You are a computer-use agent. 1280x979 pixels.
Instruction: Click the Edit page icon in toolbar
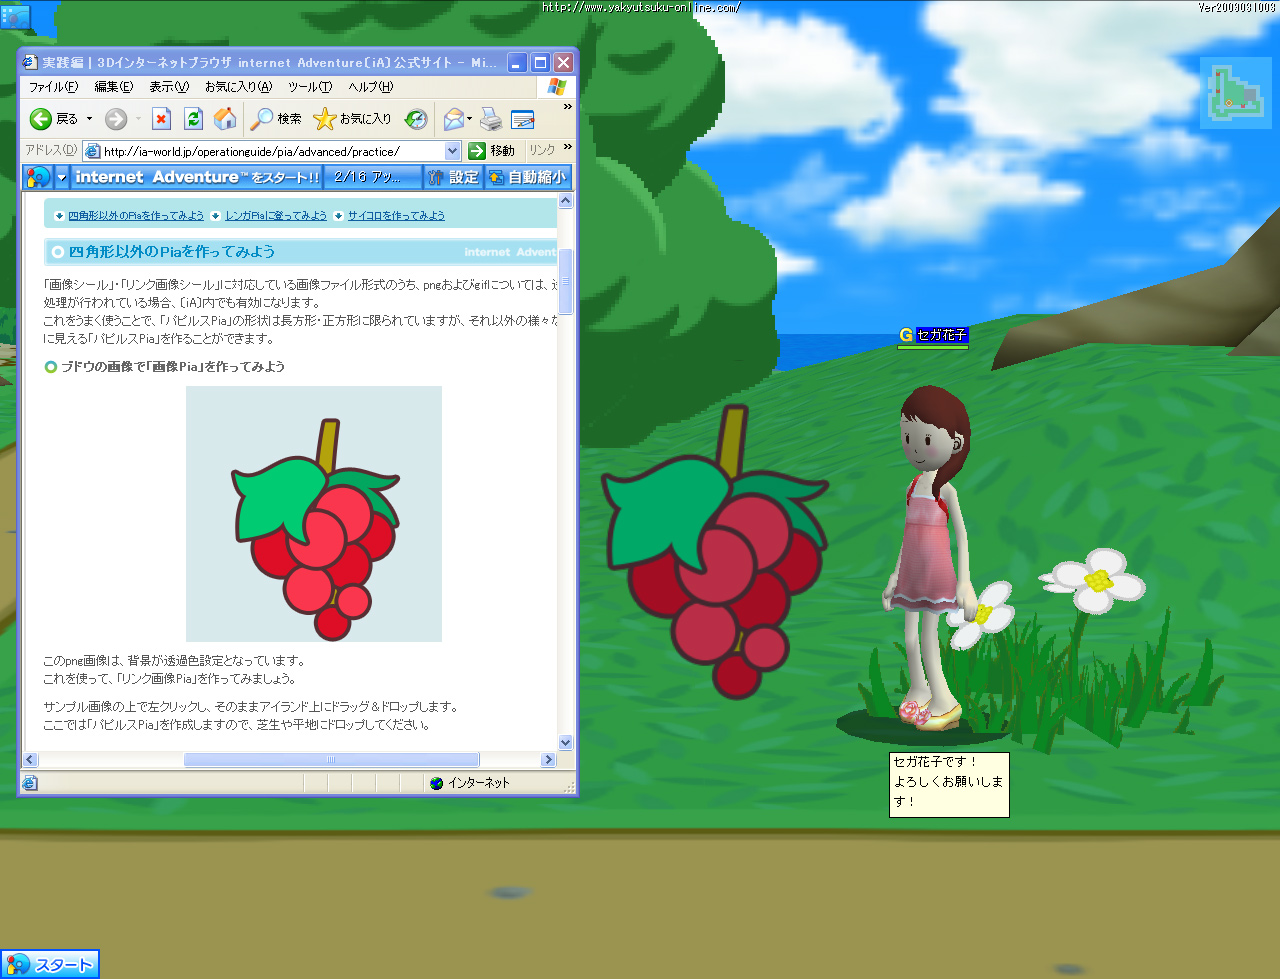523,119
